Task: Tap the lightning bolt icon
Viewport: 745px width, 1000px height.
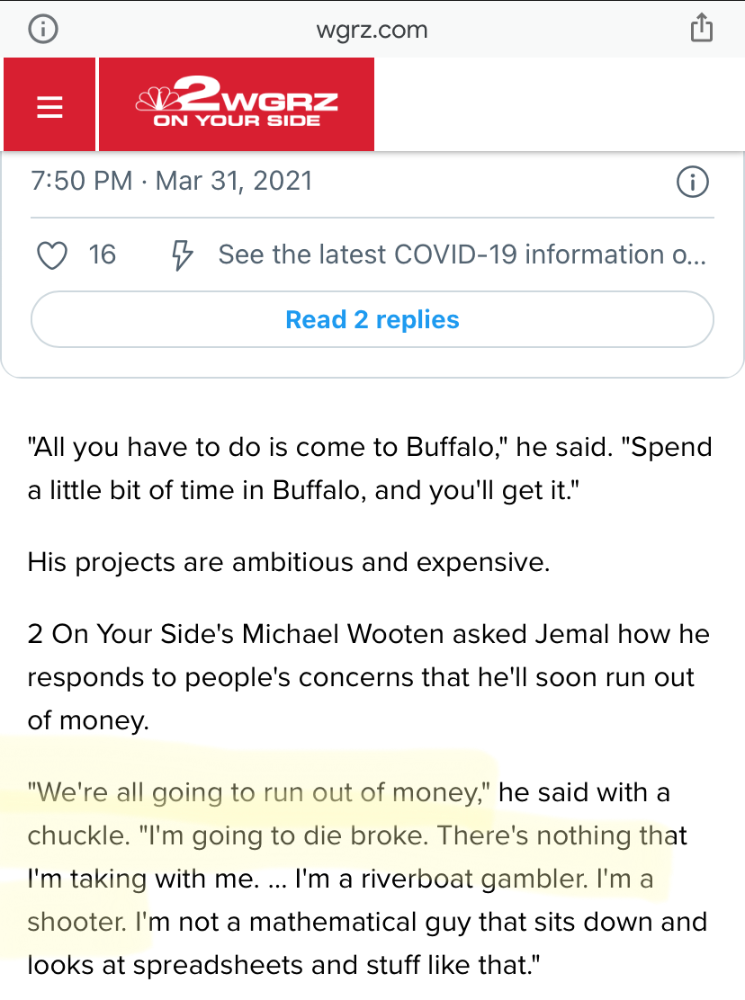Action: click(182, 255)
